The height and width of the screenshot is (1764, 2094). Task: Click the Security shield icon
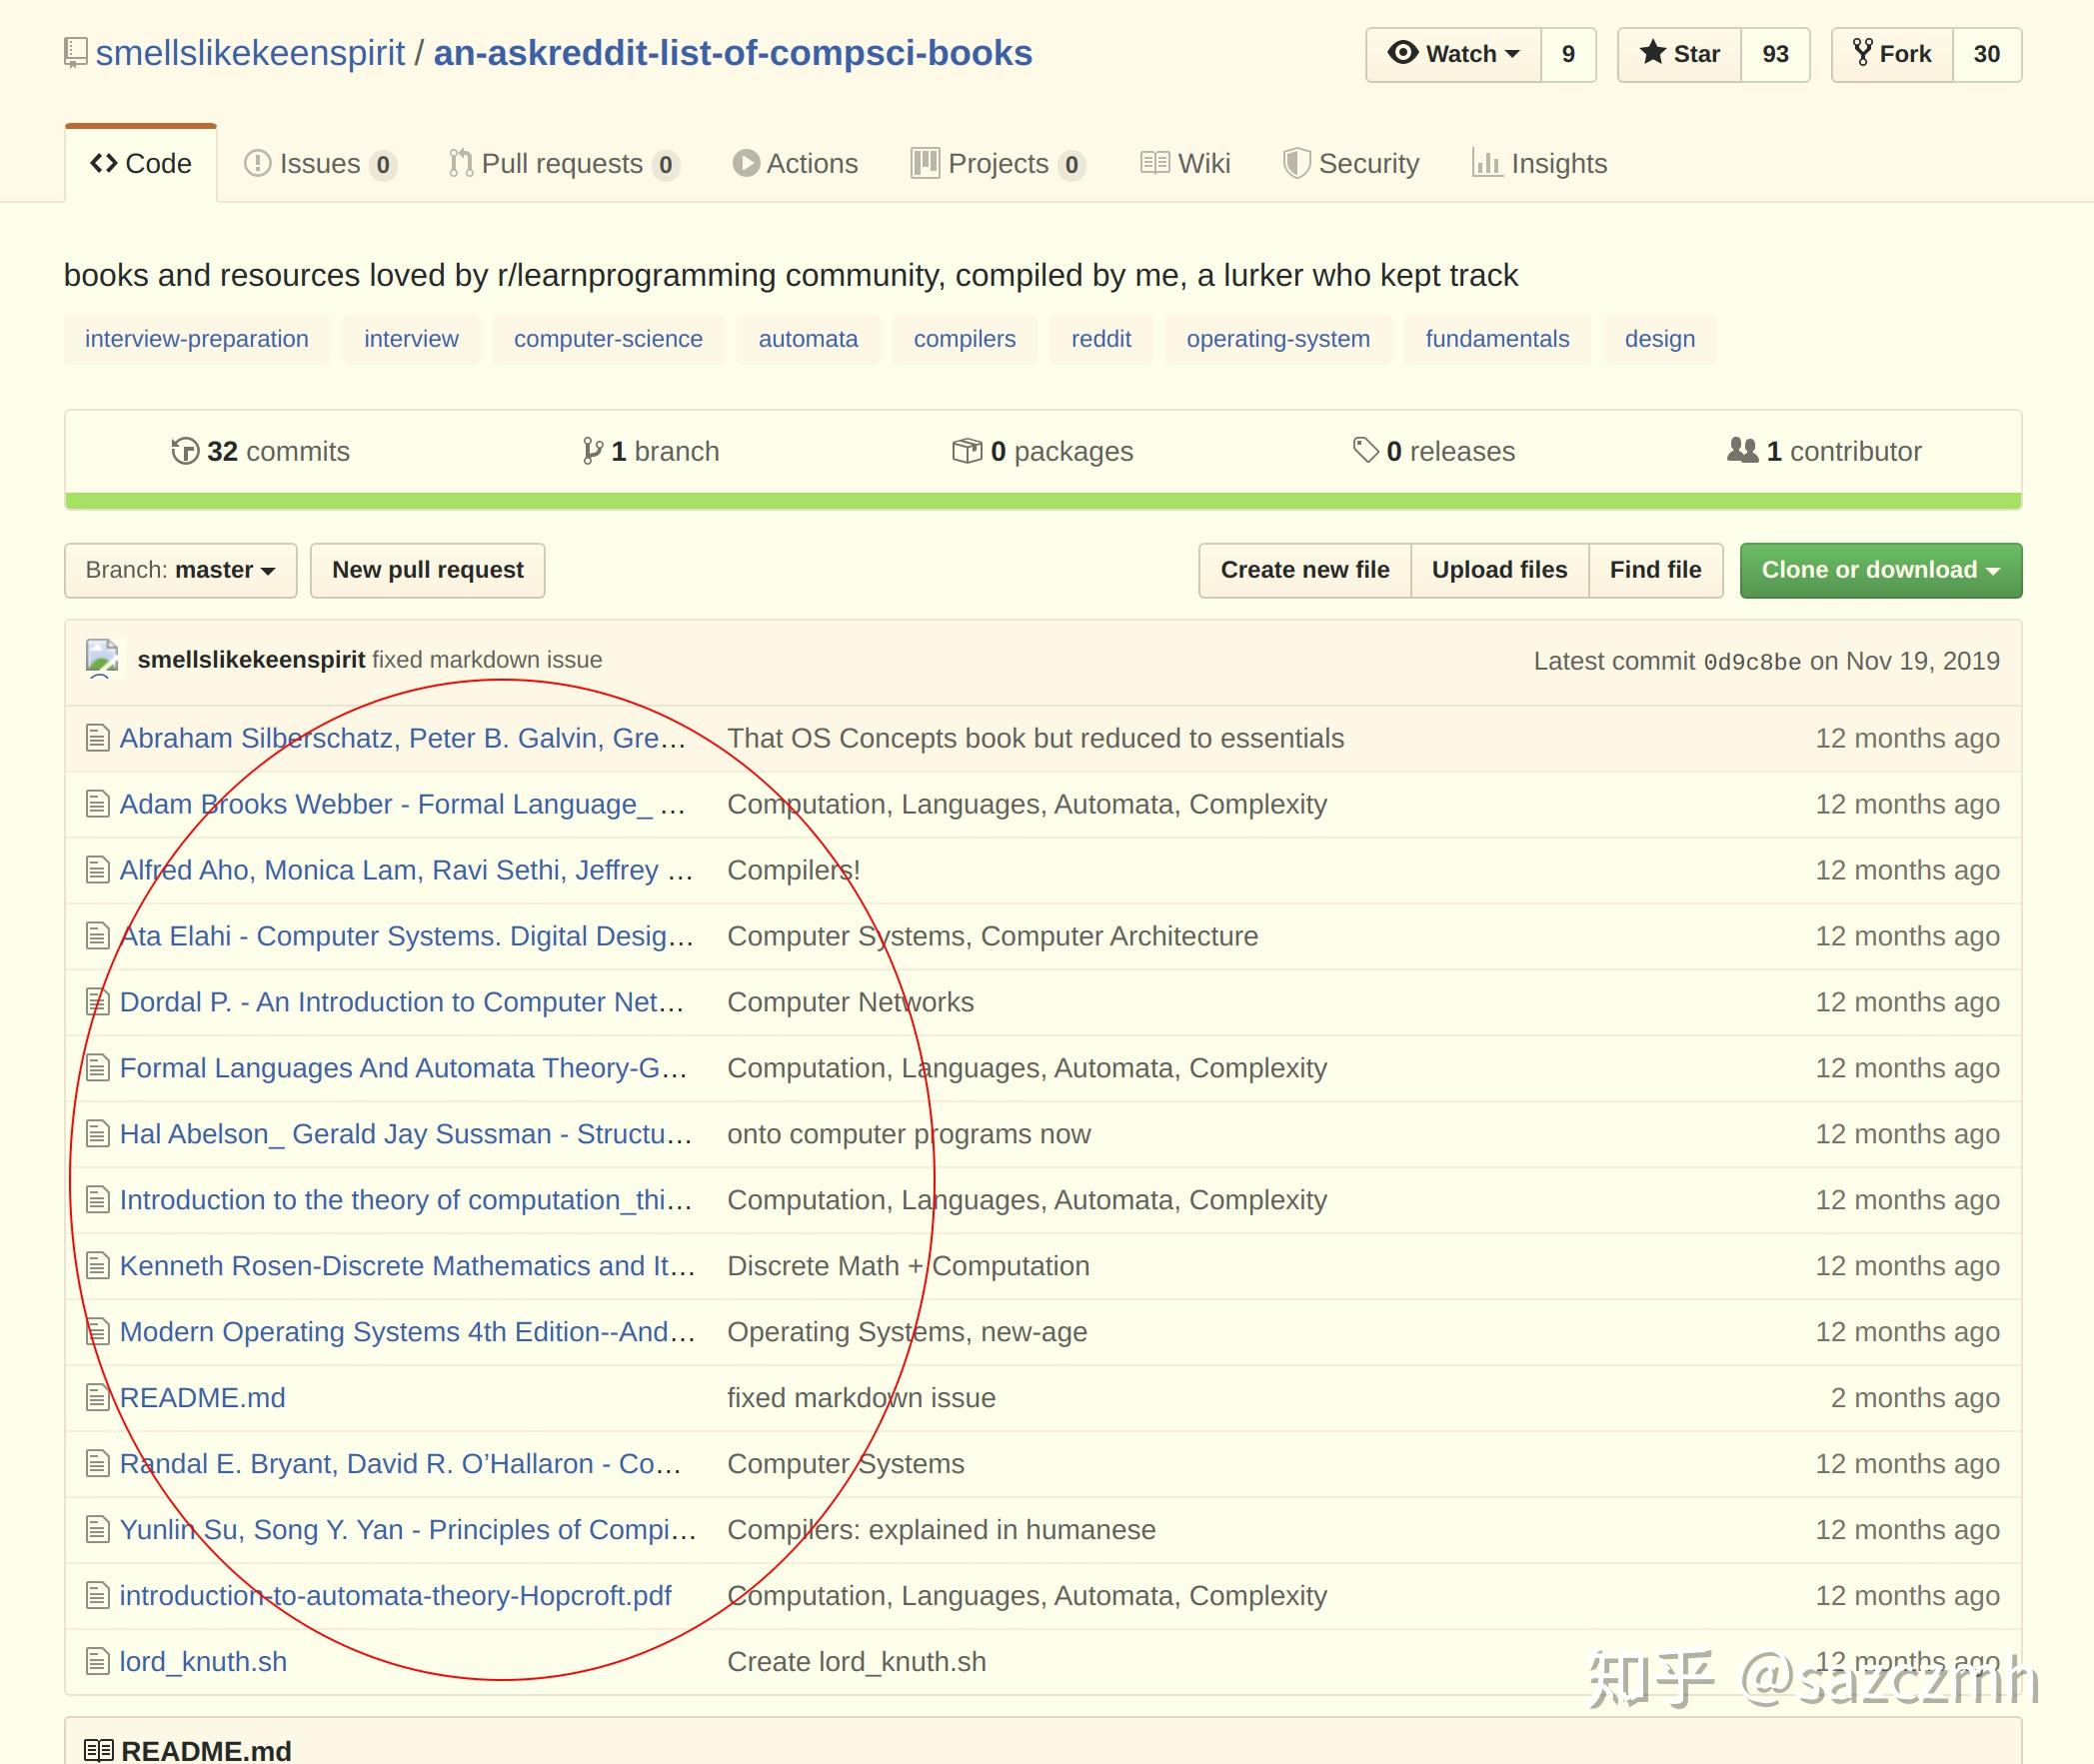(x=1297, y=163)
